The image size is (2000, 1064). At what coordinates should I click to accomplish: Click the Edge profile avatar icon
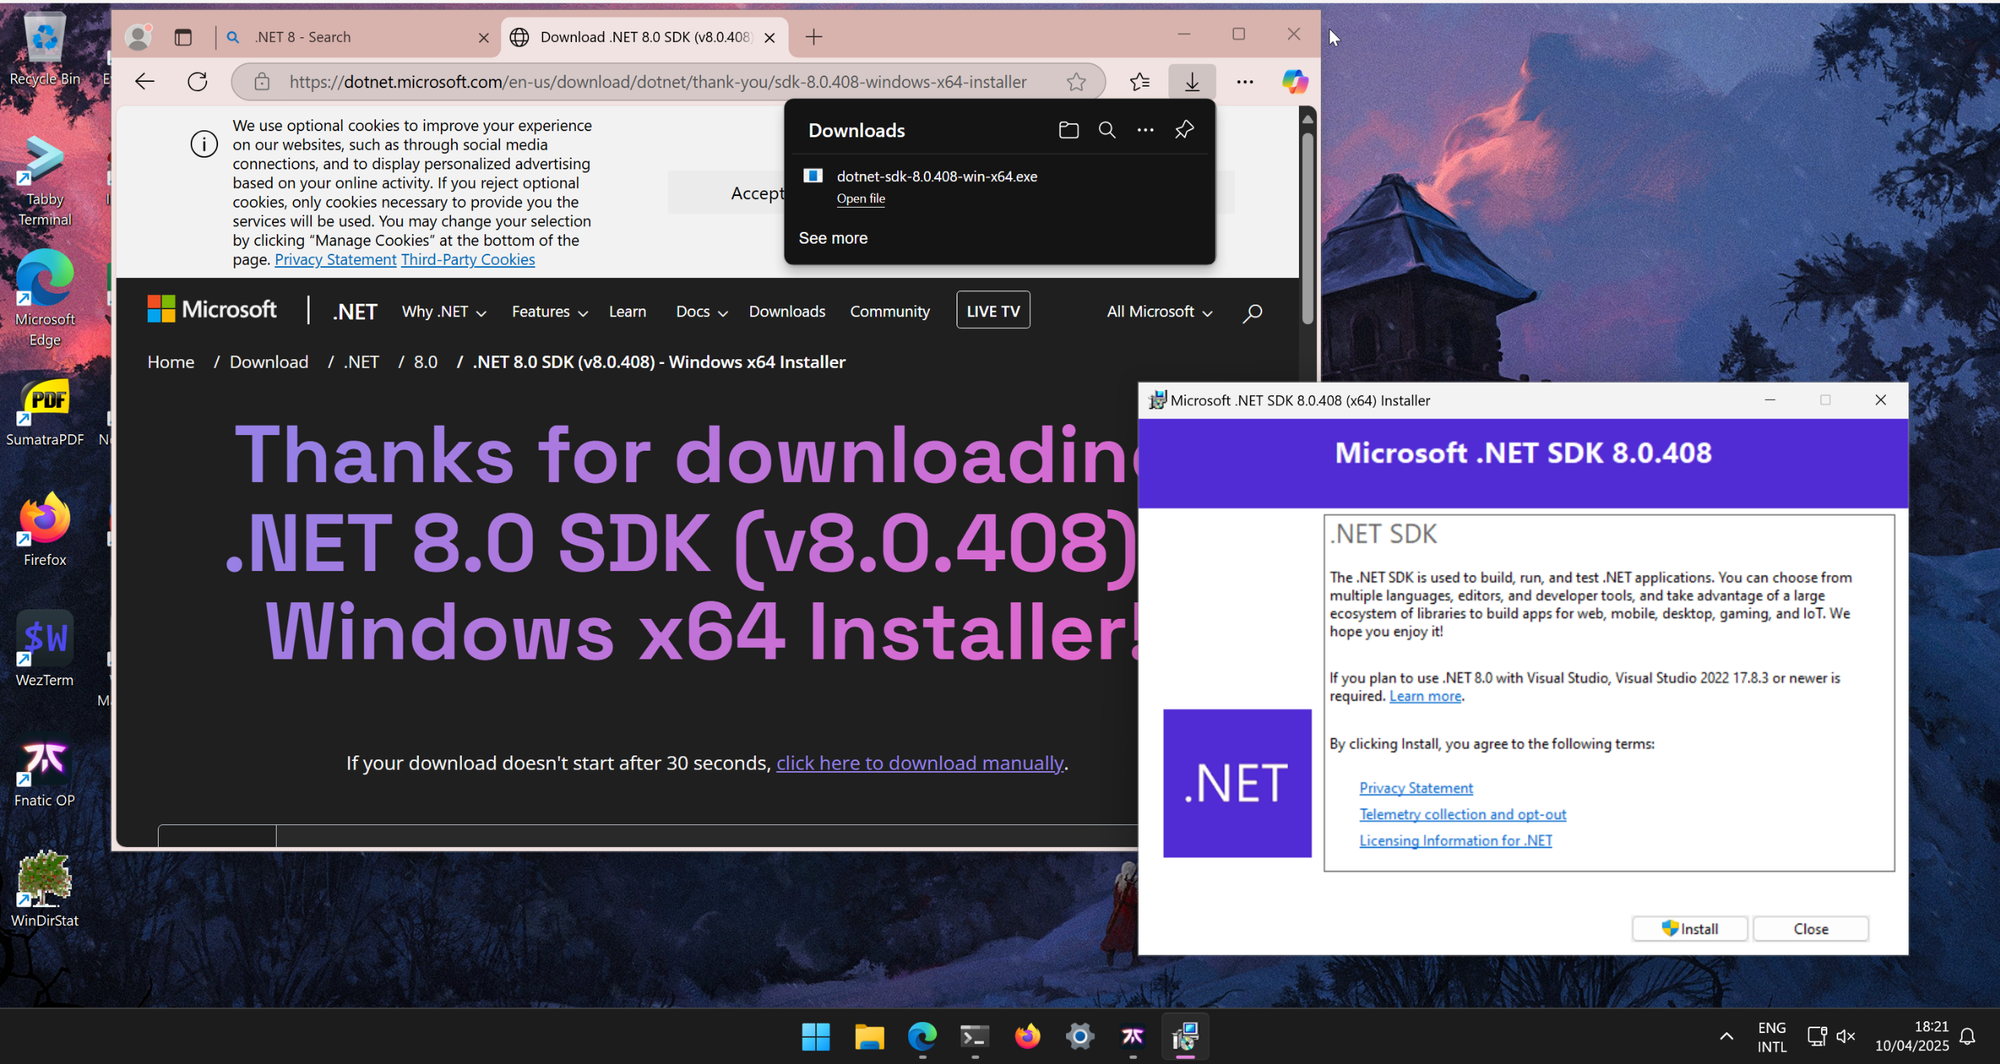[138, 37]
